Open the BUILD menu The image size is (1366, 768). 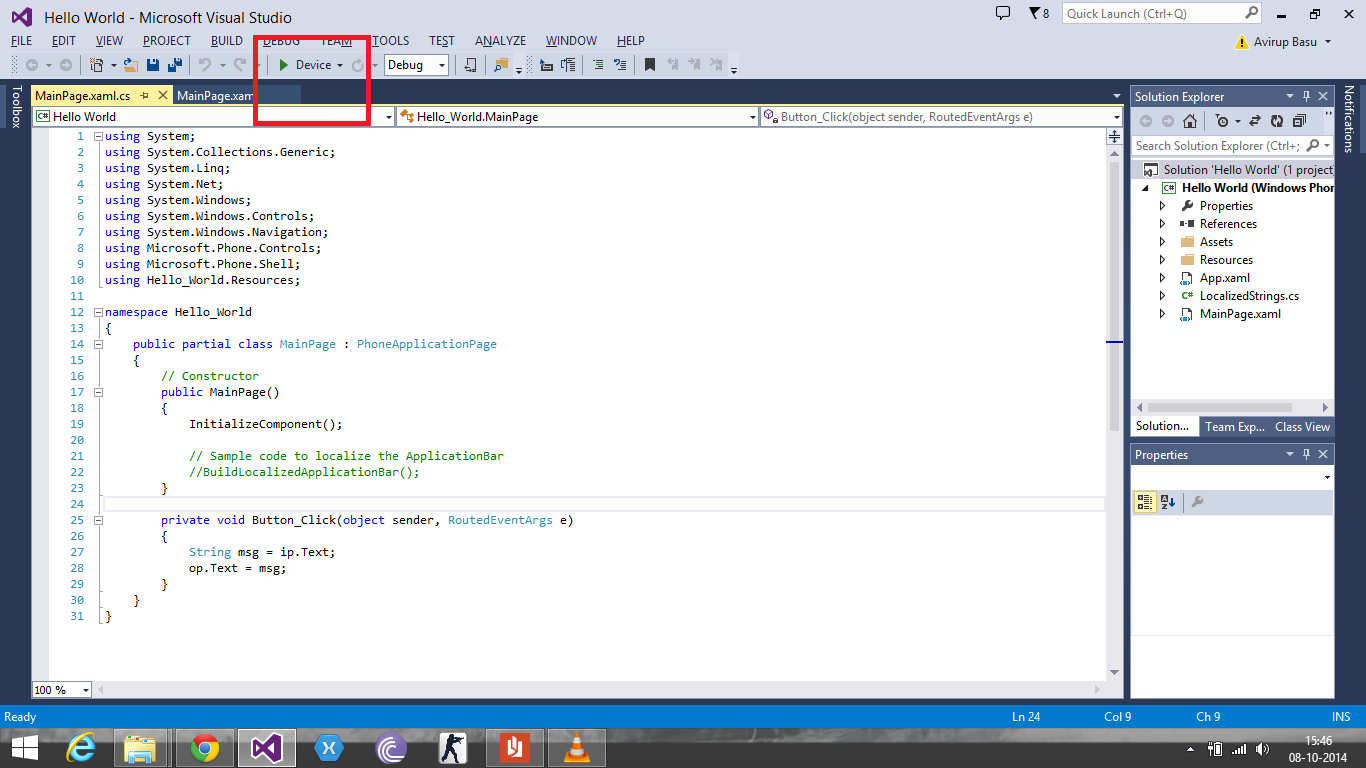pos(227,41)
